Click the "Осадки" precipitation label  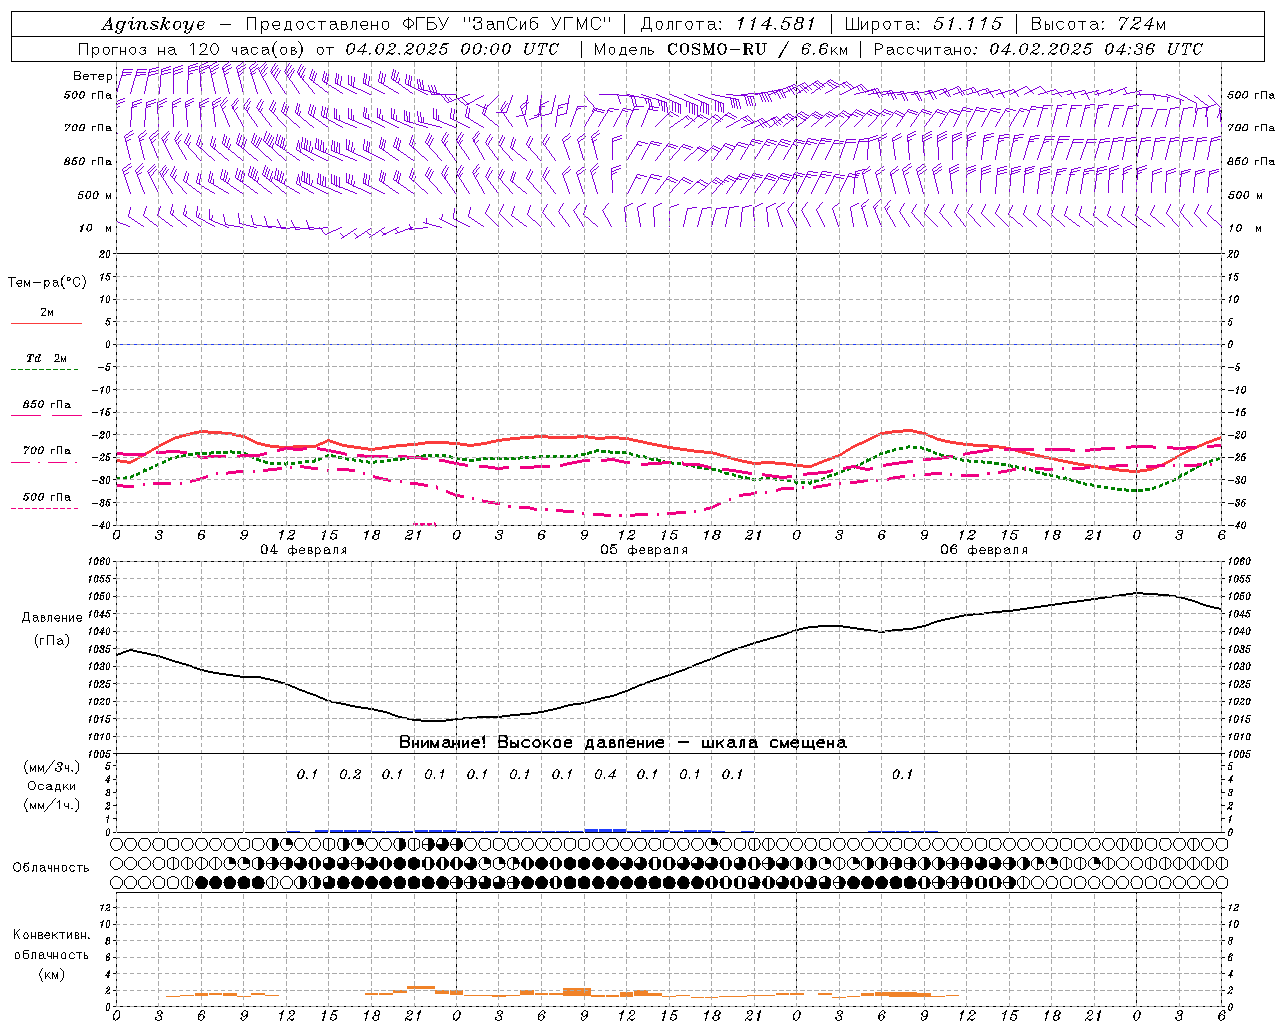click(x=52, y=786)
